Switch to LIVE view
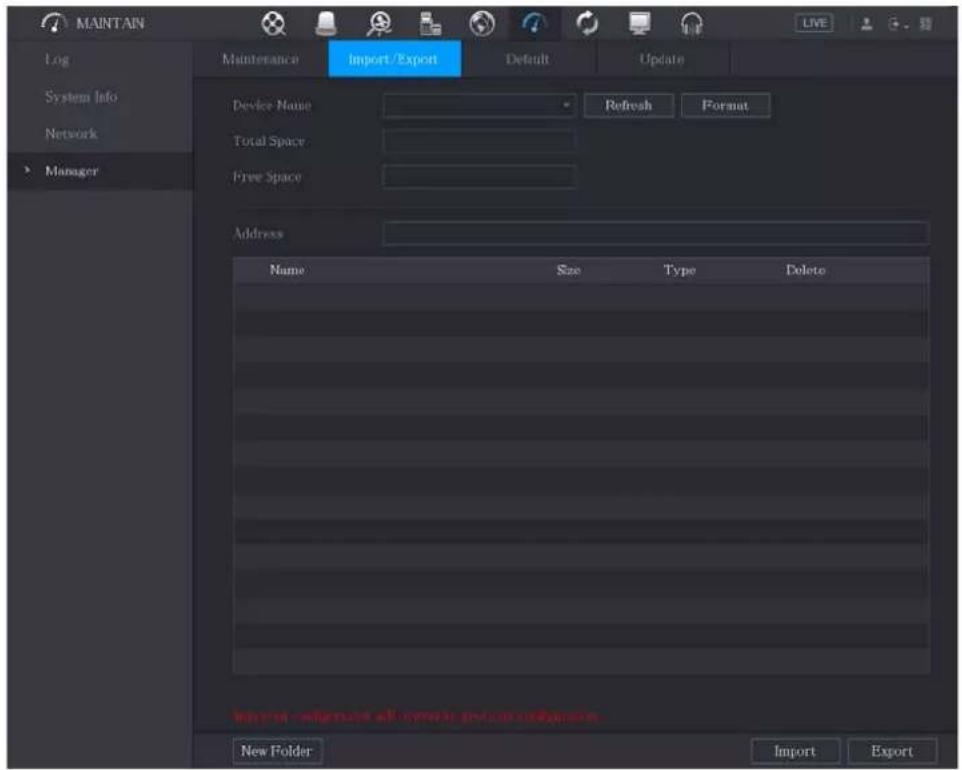This screenshot has width=962, height=770. tap(814, 23)
